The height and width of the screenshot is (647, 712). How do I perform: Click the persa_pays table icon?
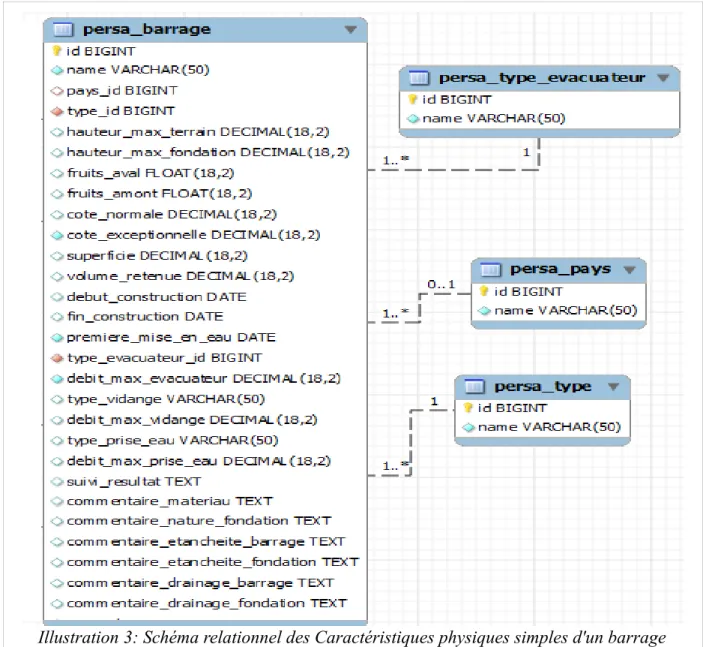coord(490,270)
